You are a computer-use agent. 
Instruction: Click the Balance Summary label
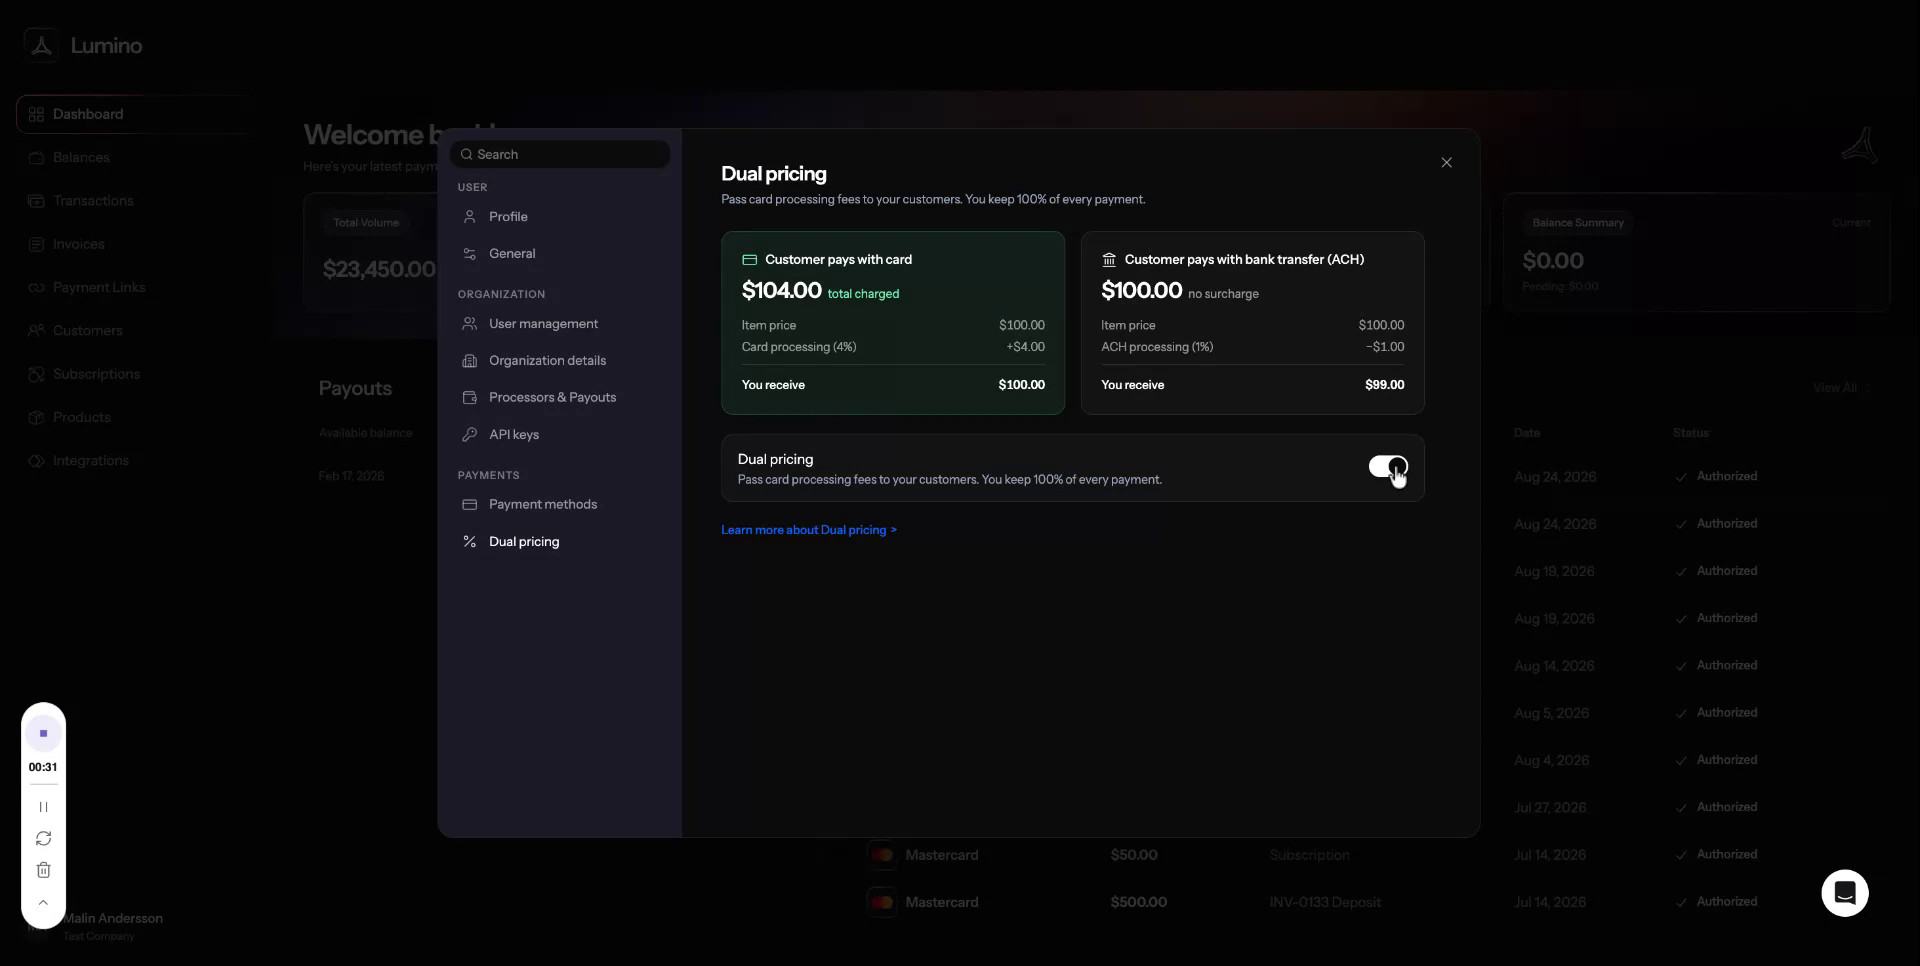pyautogui.click(x=1578, y=223)
